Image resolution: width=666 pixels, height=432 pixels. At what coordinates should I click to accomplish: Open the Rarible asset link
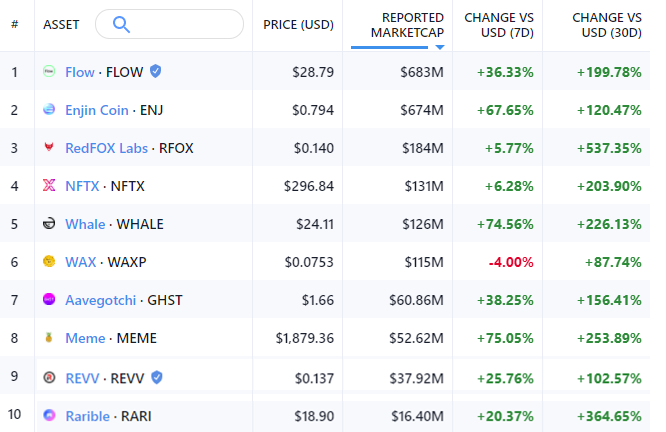pyautogui.click(x=87, y=416)
